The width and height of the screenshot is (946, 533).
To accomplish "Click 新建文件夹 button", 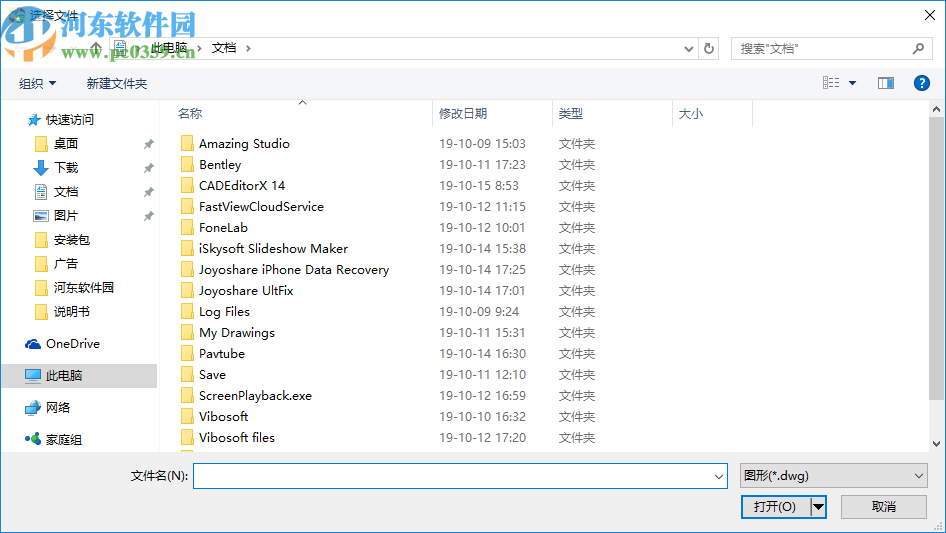I will coord(117,83).
